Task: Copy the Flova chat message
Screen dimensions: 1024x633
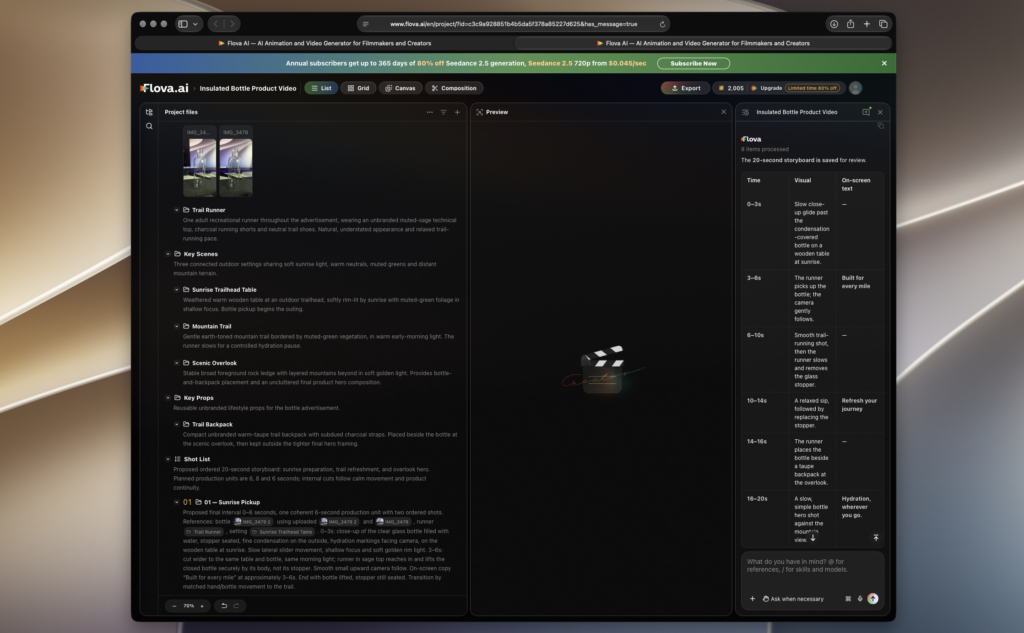Action: point(880,125)
